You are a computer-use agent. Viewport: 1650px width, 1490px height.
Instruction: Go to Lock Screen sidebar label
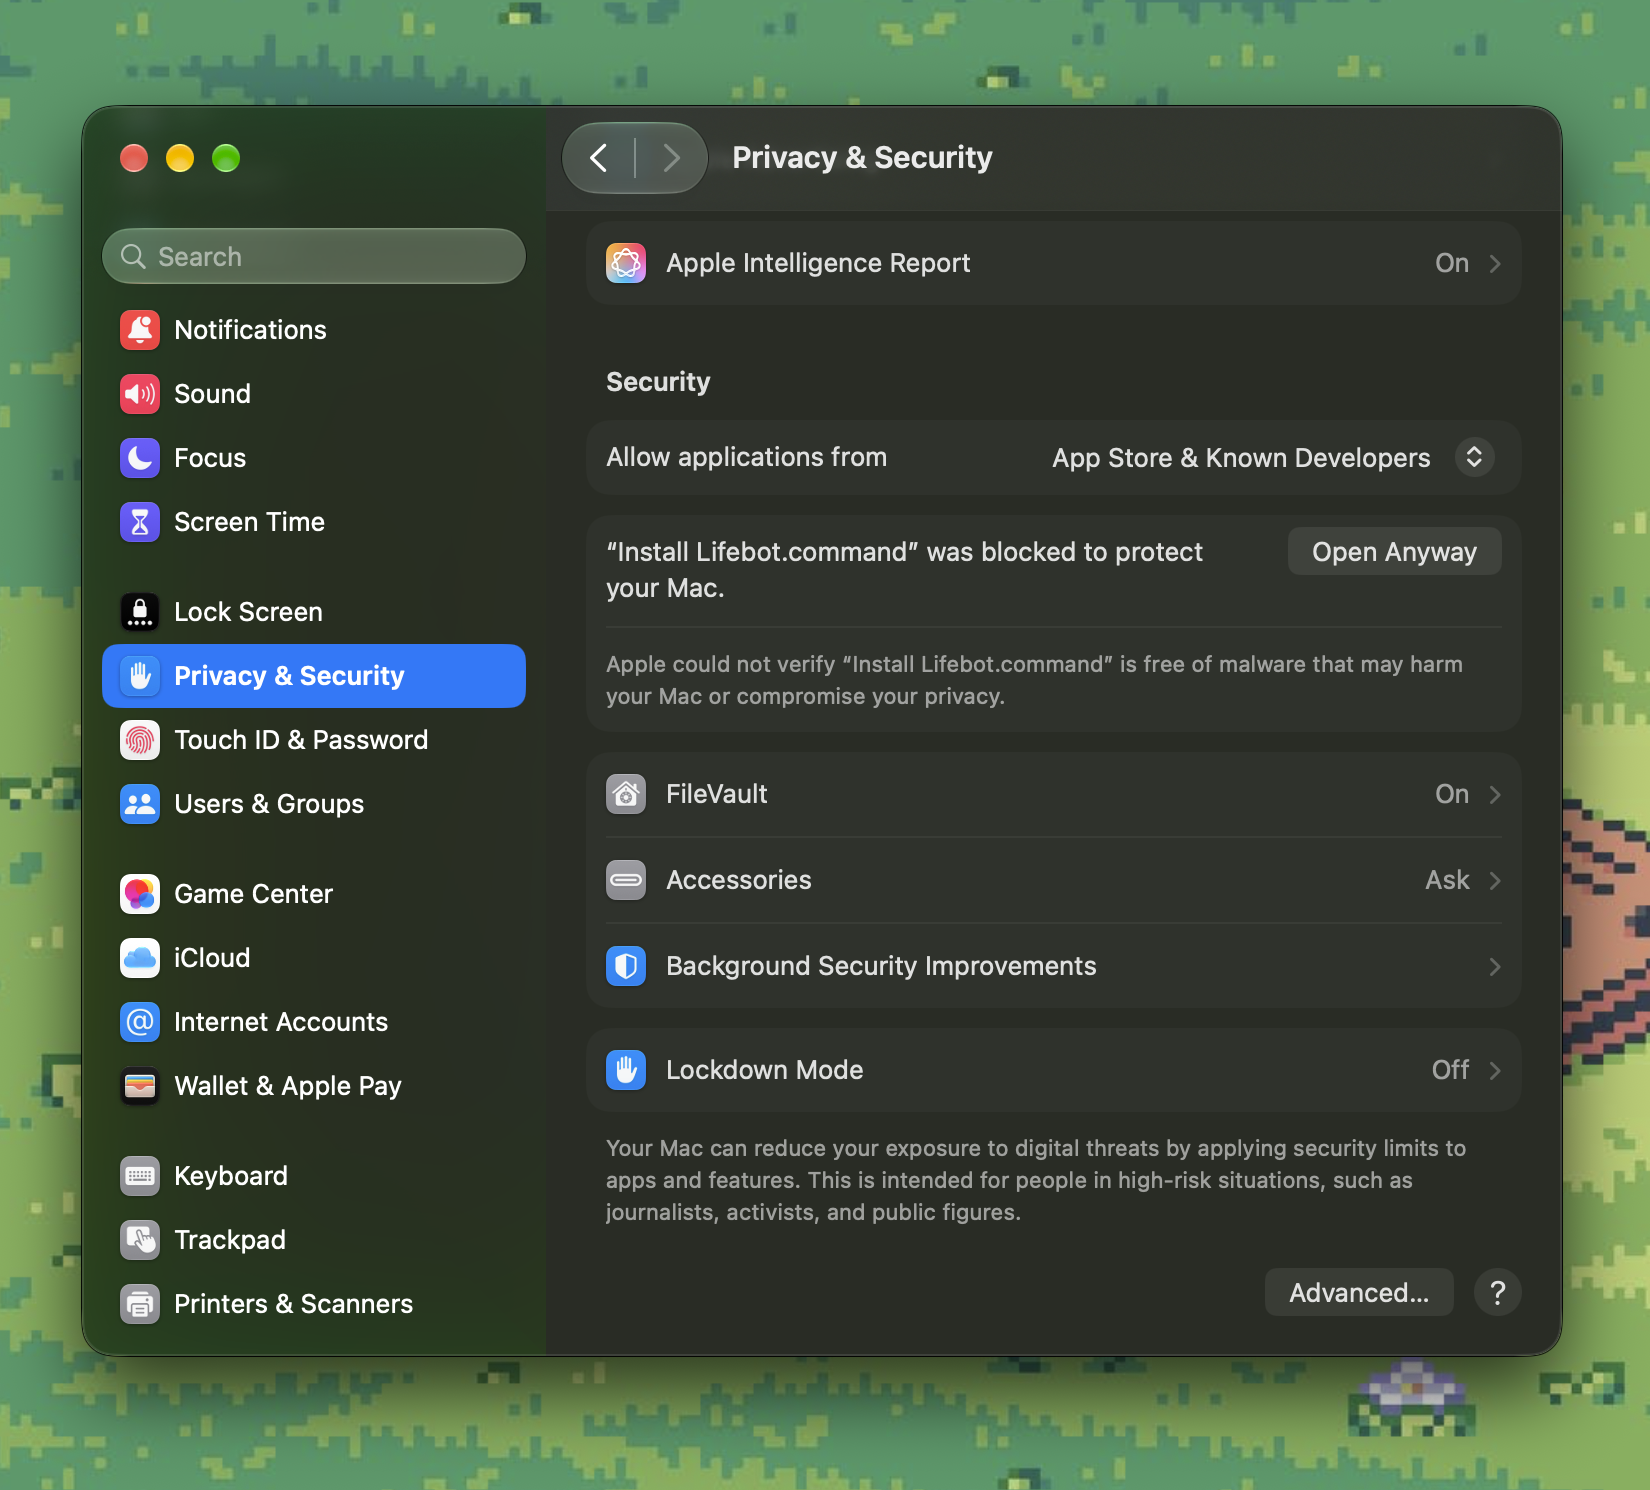click(x=248, y=612)
